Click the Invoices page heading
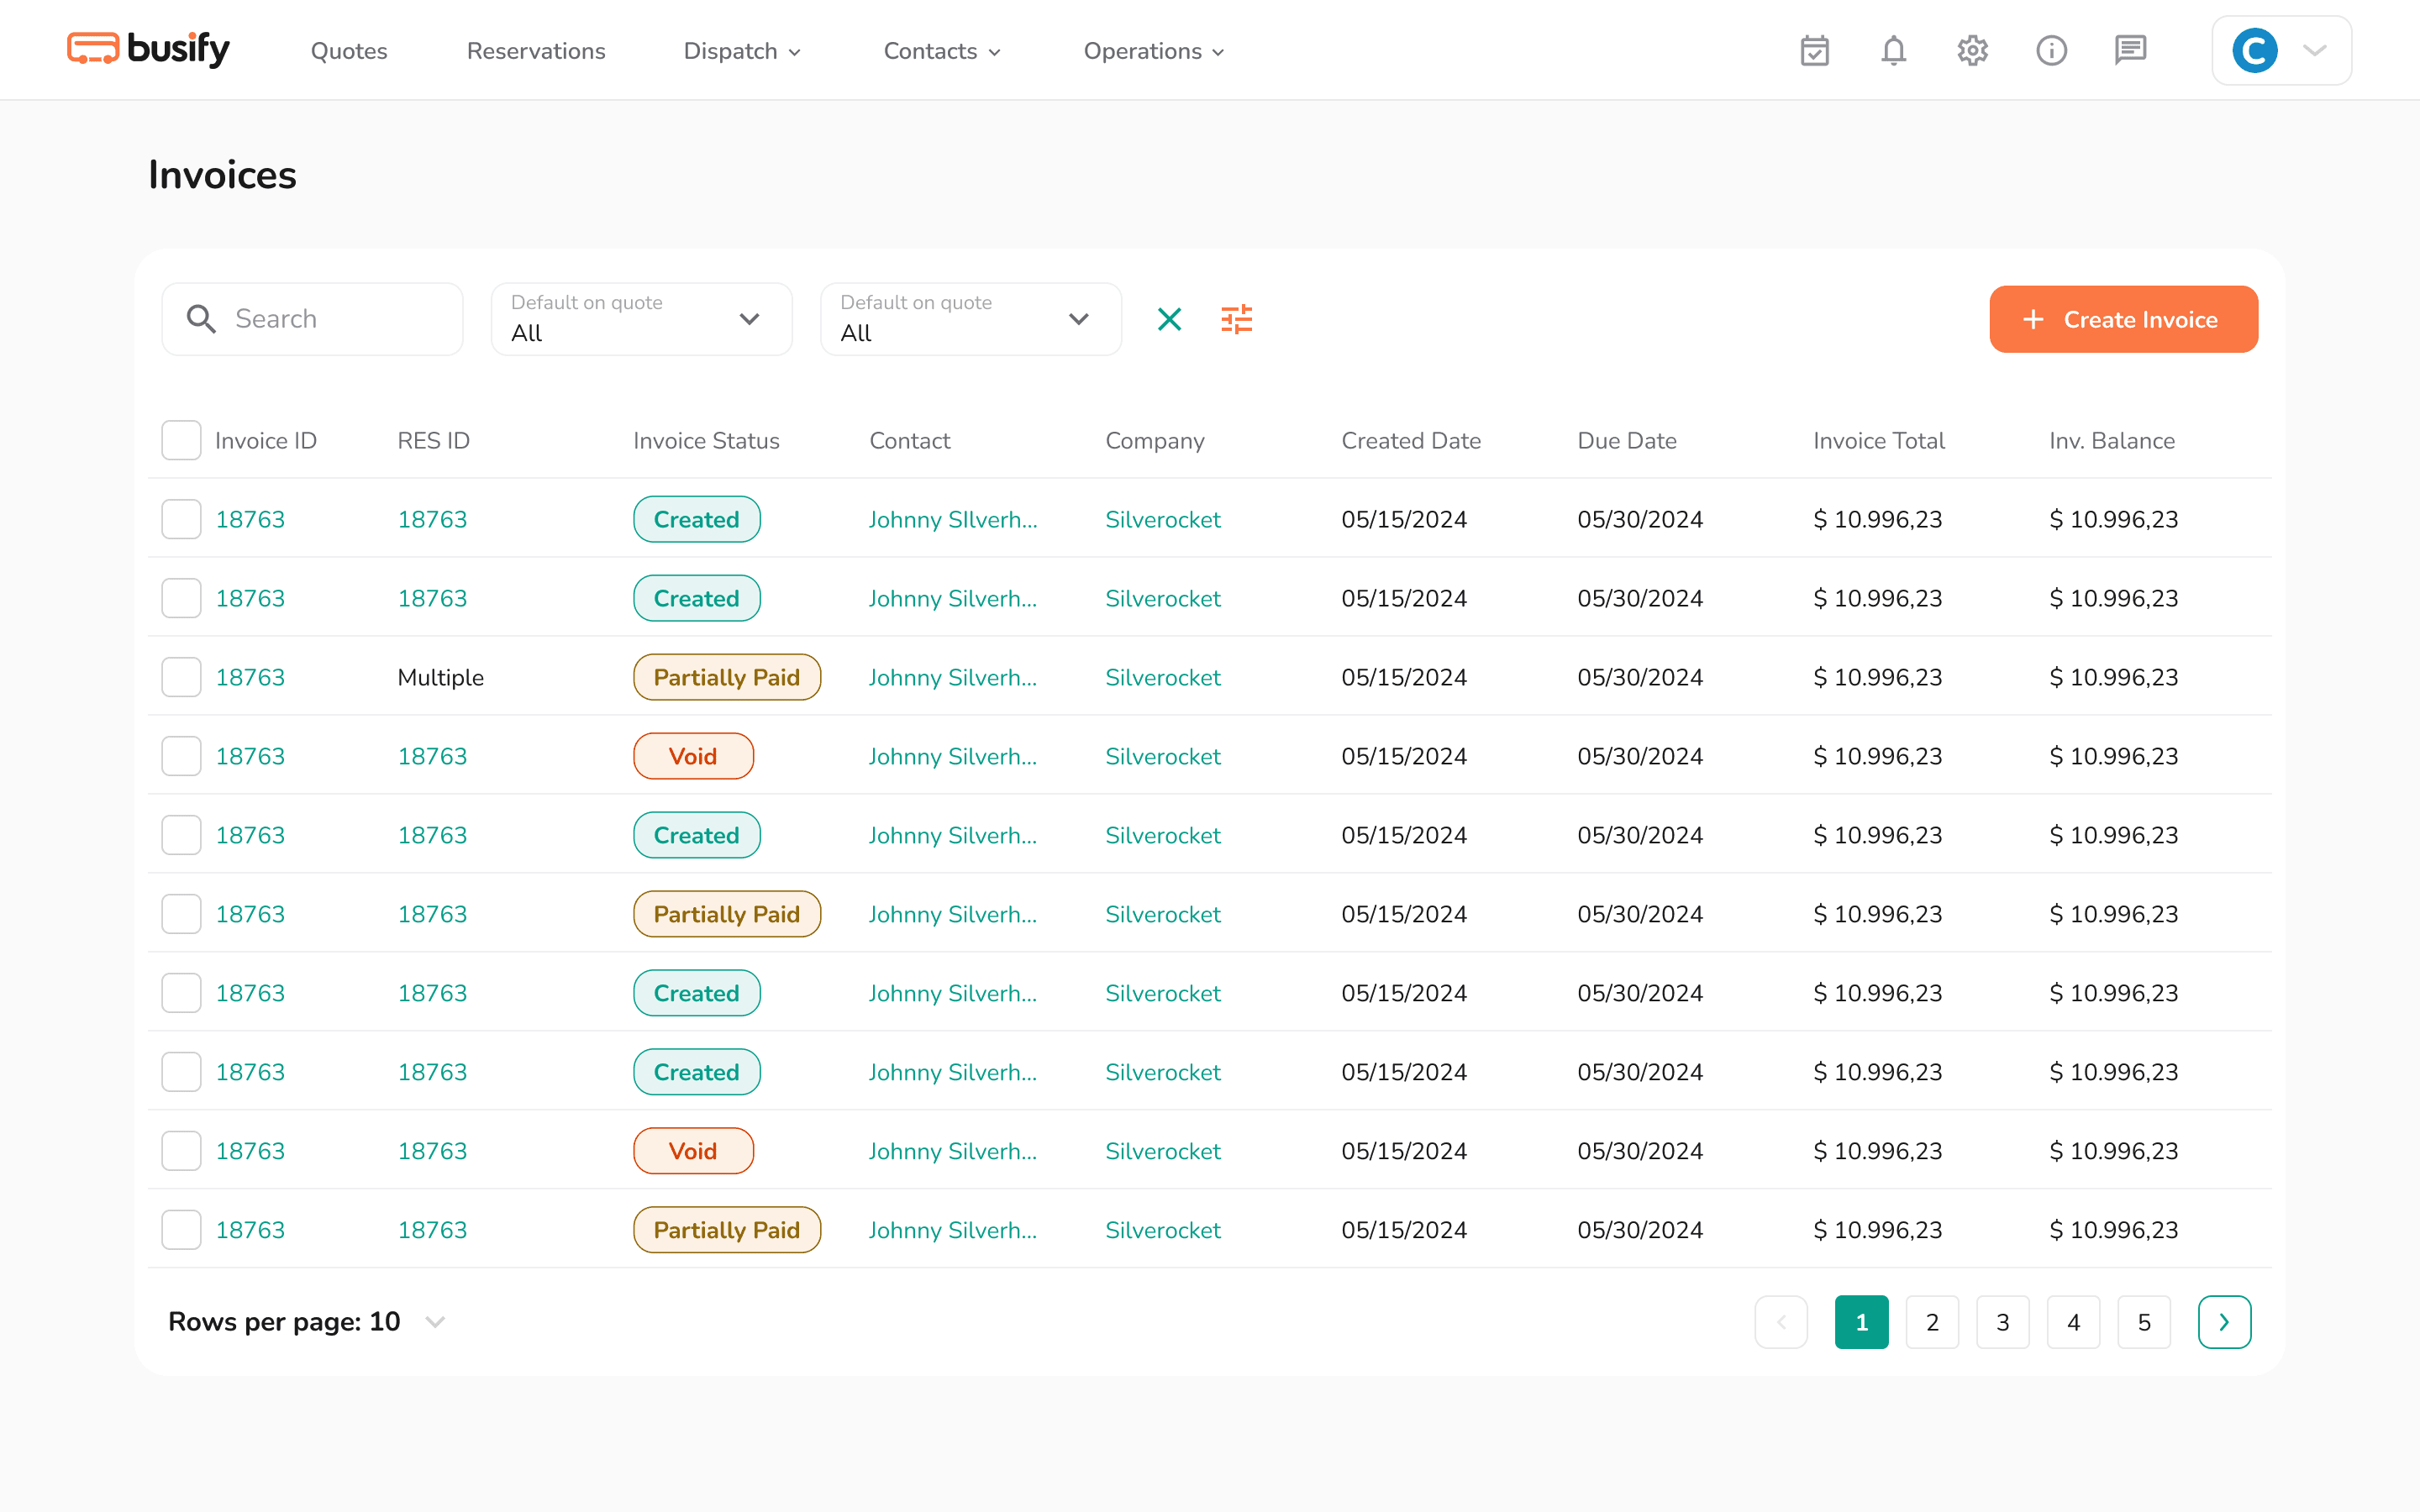The image size is (2420, 1512). coord(222,175)
